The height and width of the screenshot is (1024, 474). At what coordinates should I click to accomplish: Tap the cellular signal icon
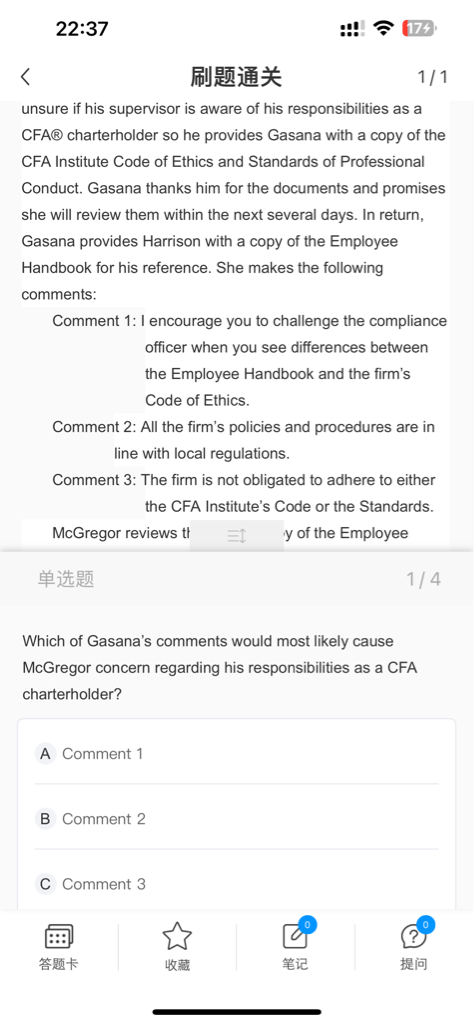point(353,29)
